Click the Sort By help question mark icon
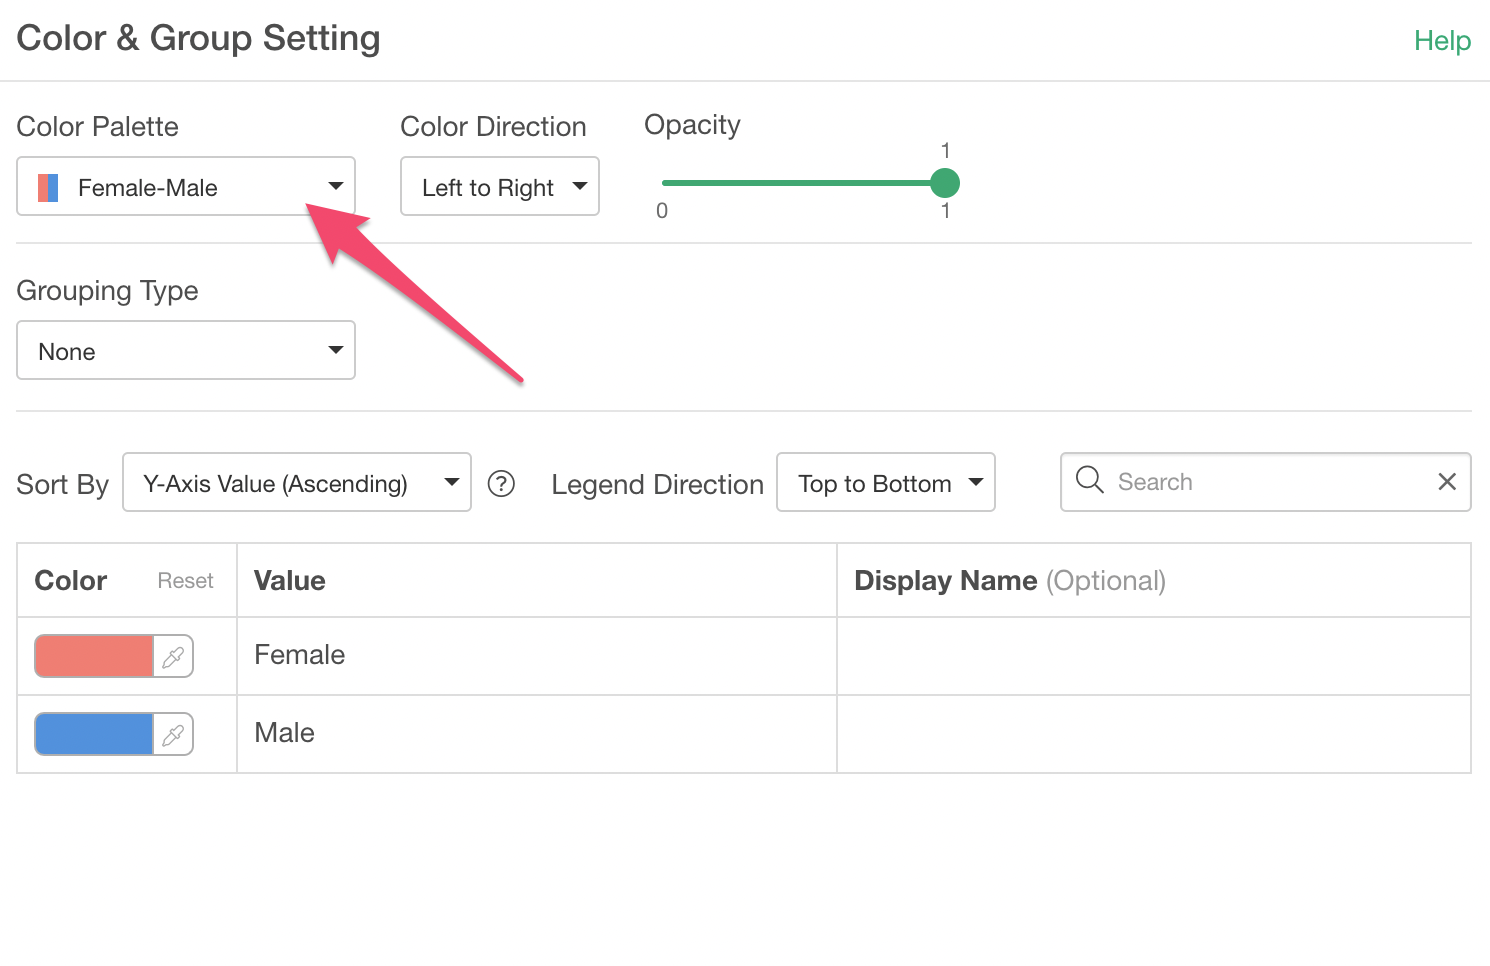Screen dimensions: 1490x966 (x=501, y=484)
